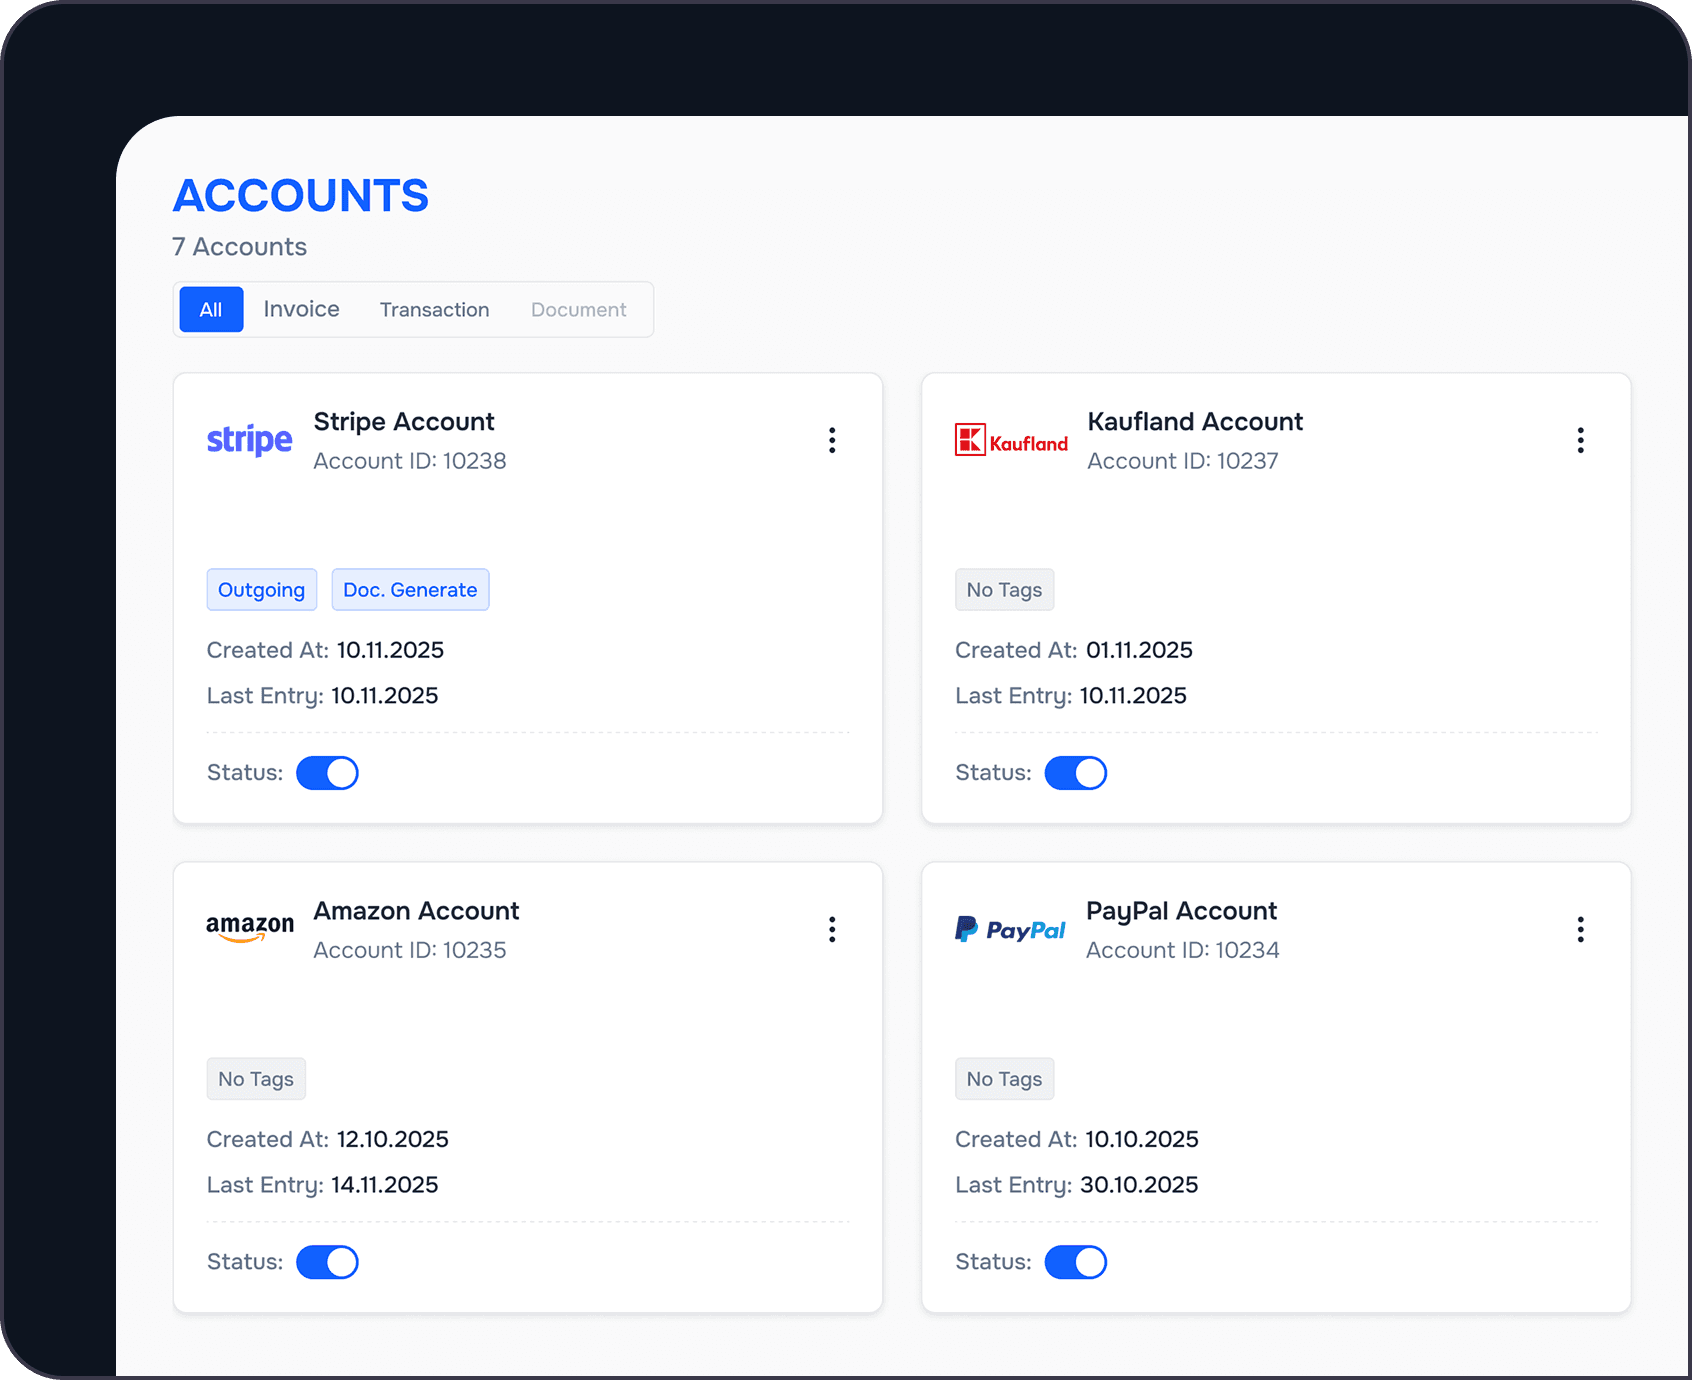Open the Stripe Account title
This screenshot has height=1380, width=1692.
404,422
